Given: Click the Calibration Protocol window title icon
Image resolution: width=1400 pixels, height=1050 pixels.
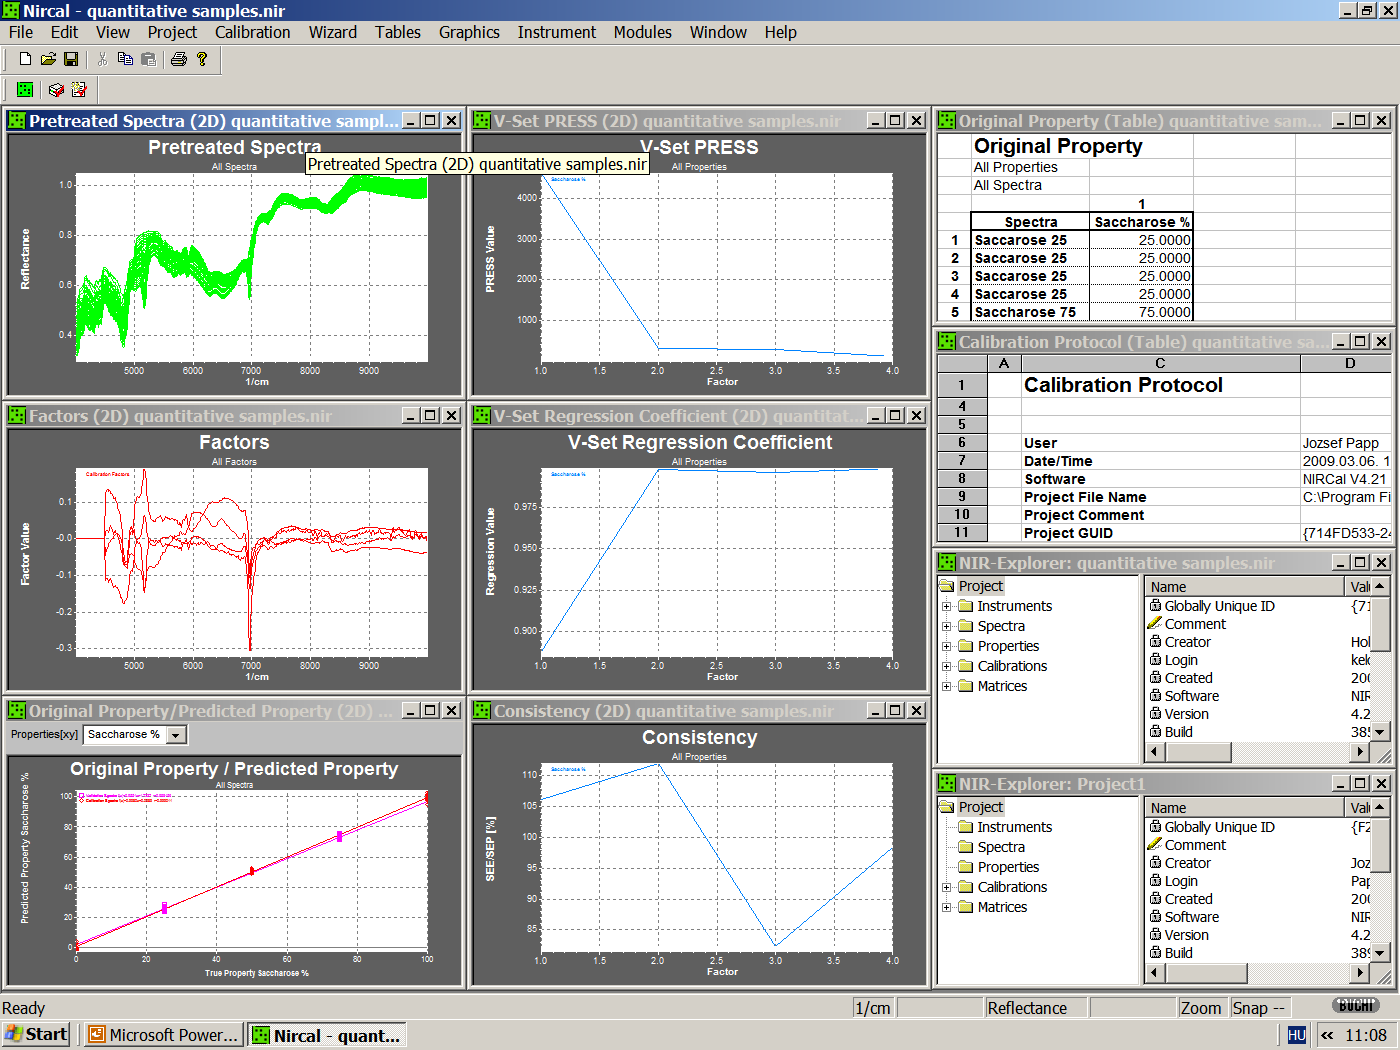Looking at the screenshot, I should [x=947, y=341].
